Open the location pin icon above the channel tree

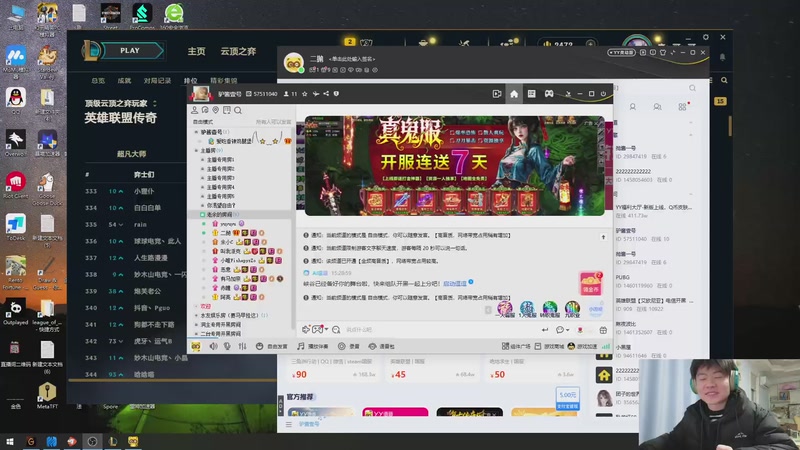(216, 110)
